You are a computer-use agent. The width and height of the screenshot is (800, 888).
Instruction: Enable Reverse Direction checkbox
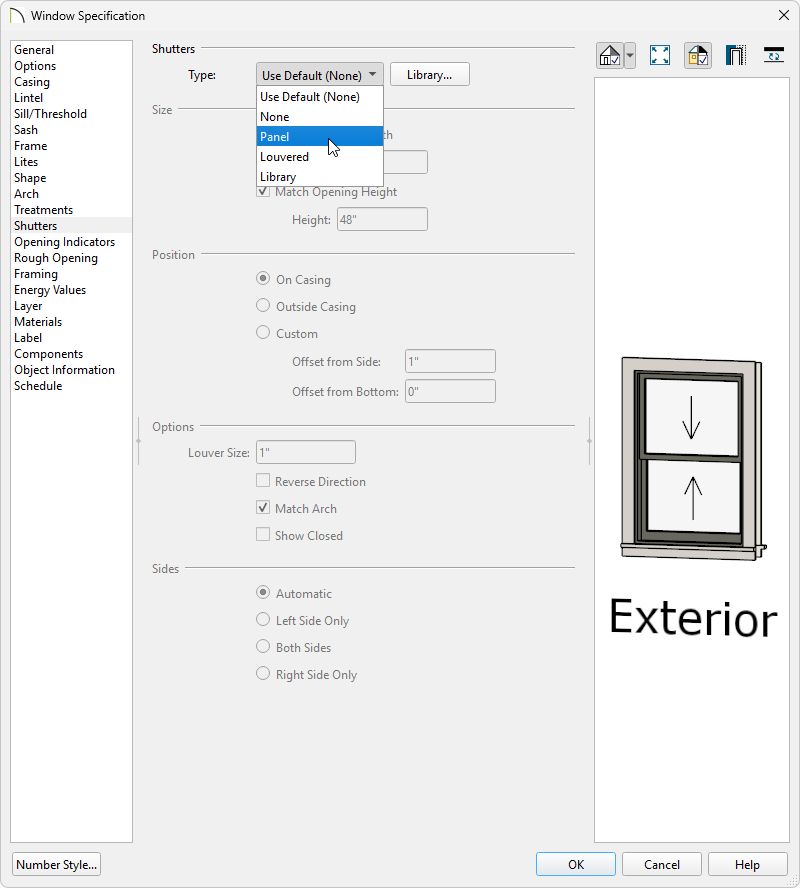[263, 481]
